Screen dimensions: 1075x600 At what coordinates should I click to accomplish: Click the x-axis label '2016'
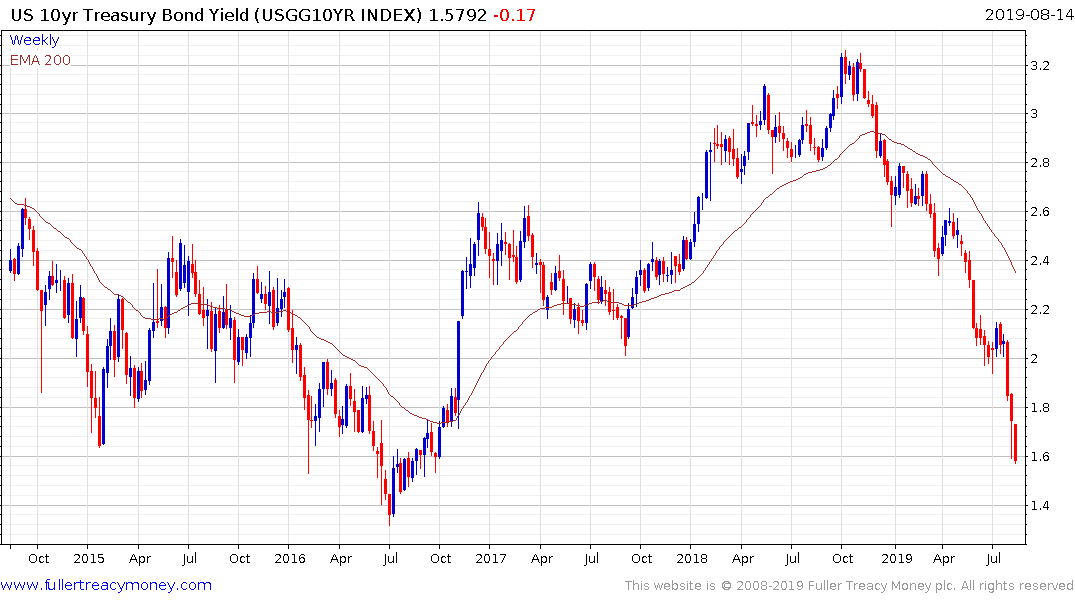point(289,559)
